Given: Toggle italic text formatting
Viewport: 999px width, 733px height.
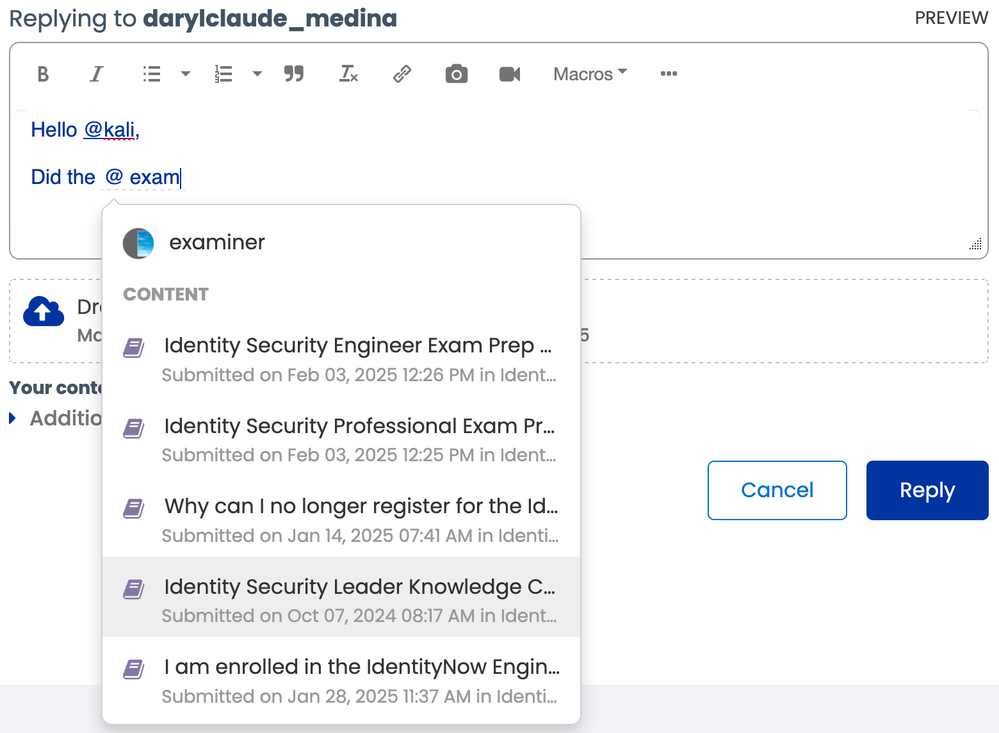Looking at the screenshot, I should (97, 74).
